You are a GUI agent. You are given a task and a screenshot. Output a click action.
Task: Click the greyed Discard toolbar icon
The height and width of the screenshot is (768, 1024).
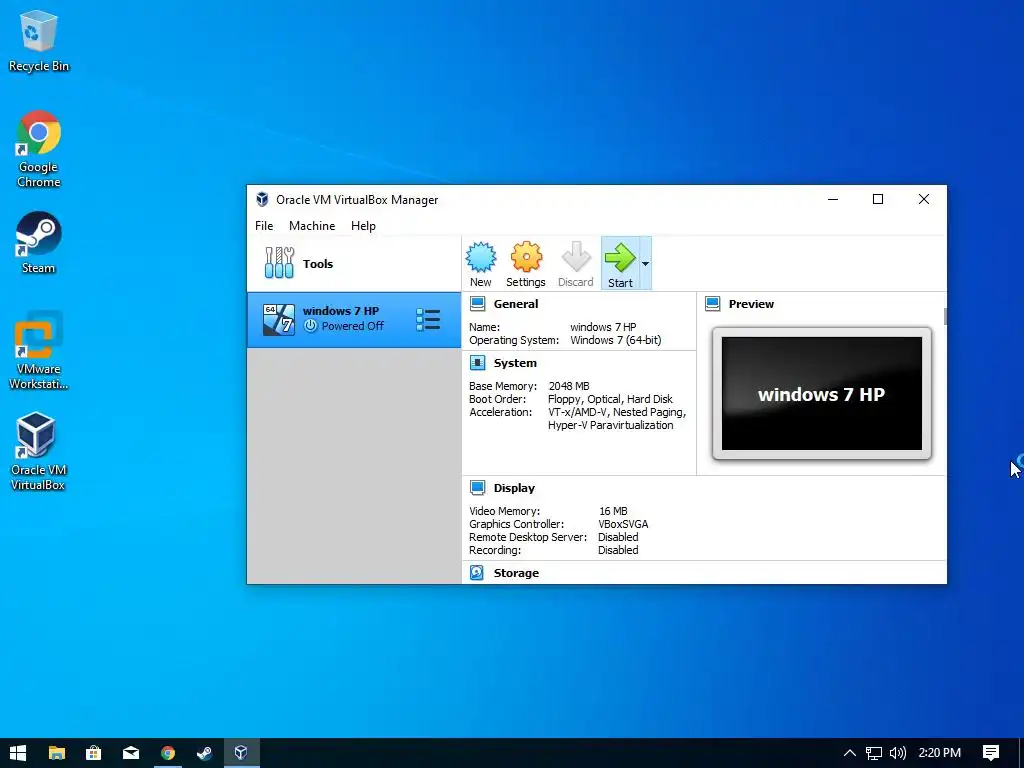(575, 264)
